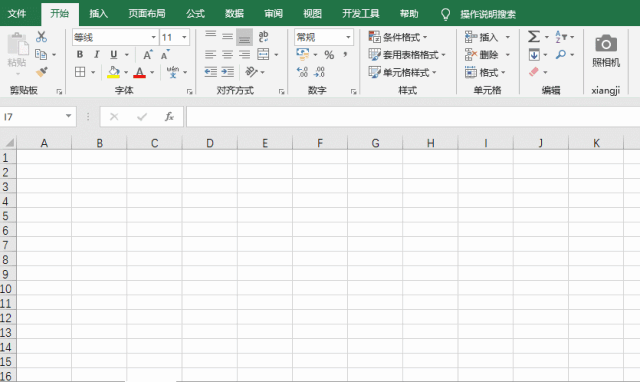Switch to the 页面布局 tab
640x382 pixels.
(x=147, y=13)
